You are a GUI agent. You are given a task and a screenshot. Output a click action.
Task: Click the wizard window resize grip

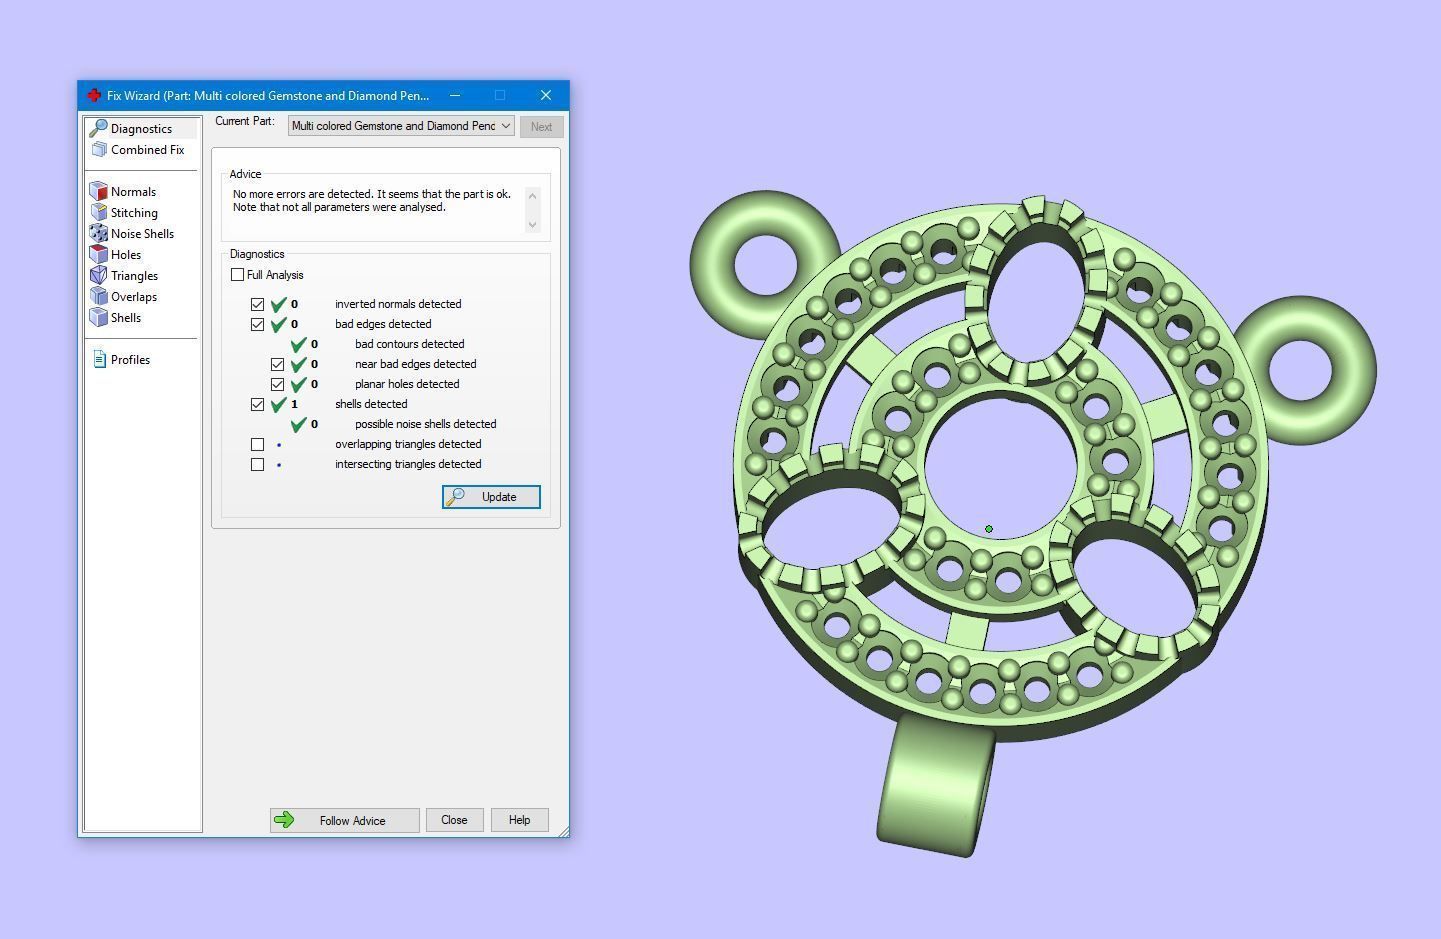[563, 830]
